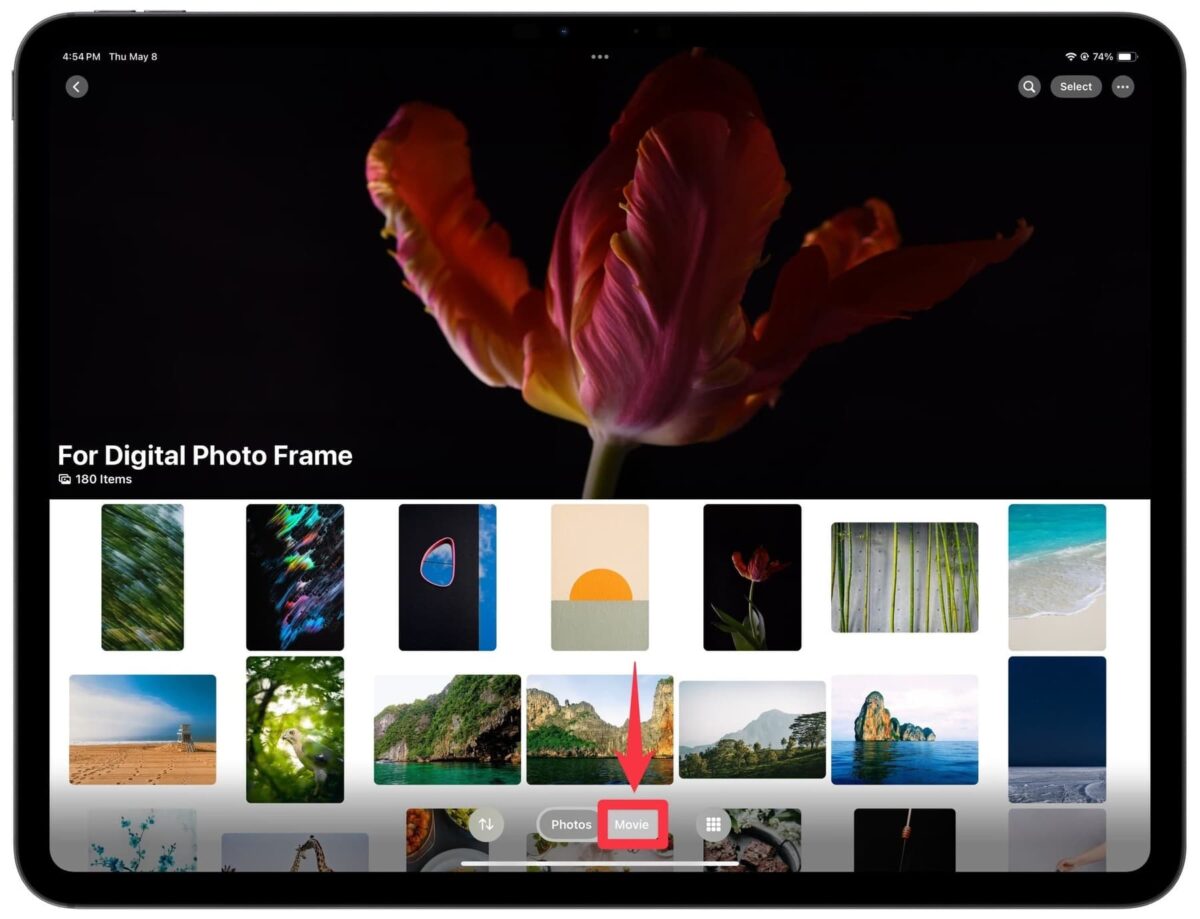1200x919 pixels.
Task: Tap the Select button
Action: pos(1076,87)
